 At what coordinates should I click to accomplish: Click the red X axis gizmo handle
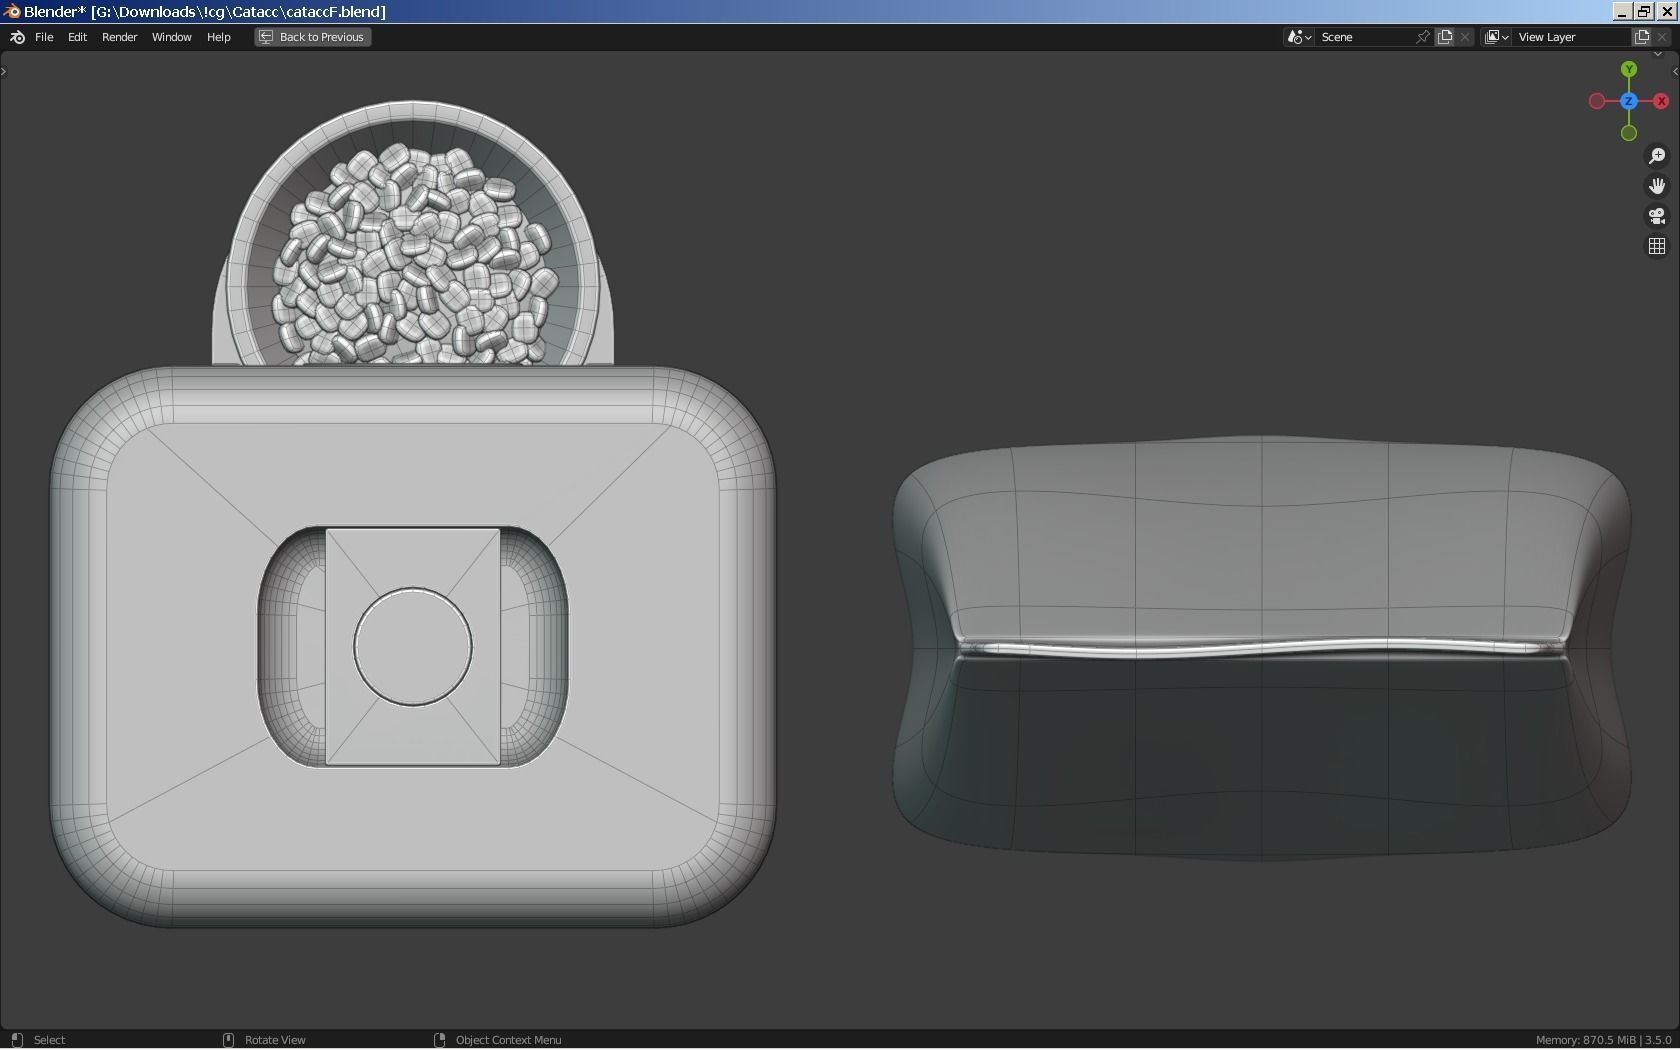click(x=1661, y=101)
